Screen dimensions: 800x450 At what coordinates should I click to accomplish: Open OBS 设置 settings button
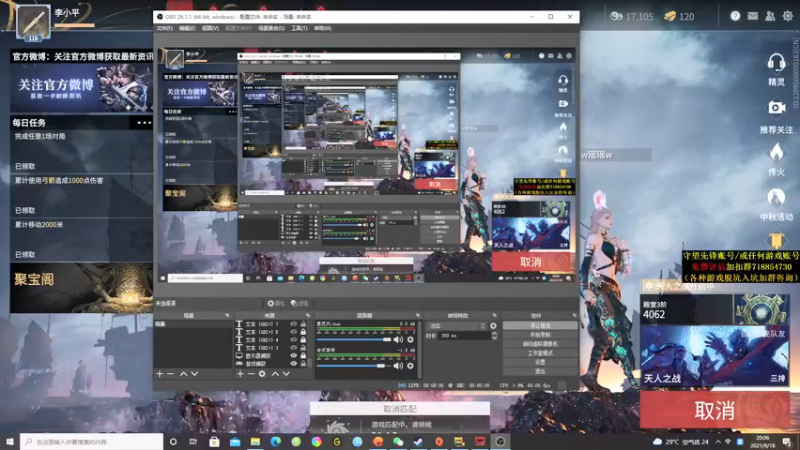coord(540,362)
